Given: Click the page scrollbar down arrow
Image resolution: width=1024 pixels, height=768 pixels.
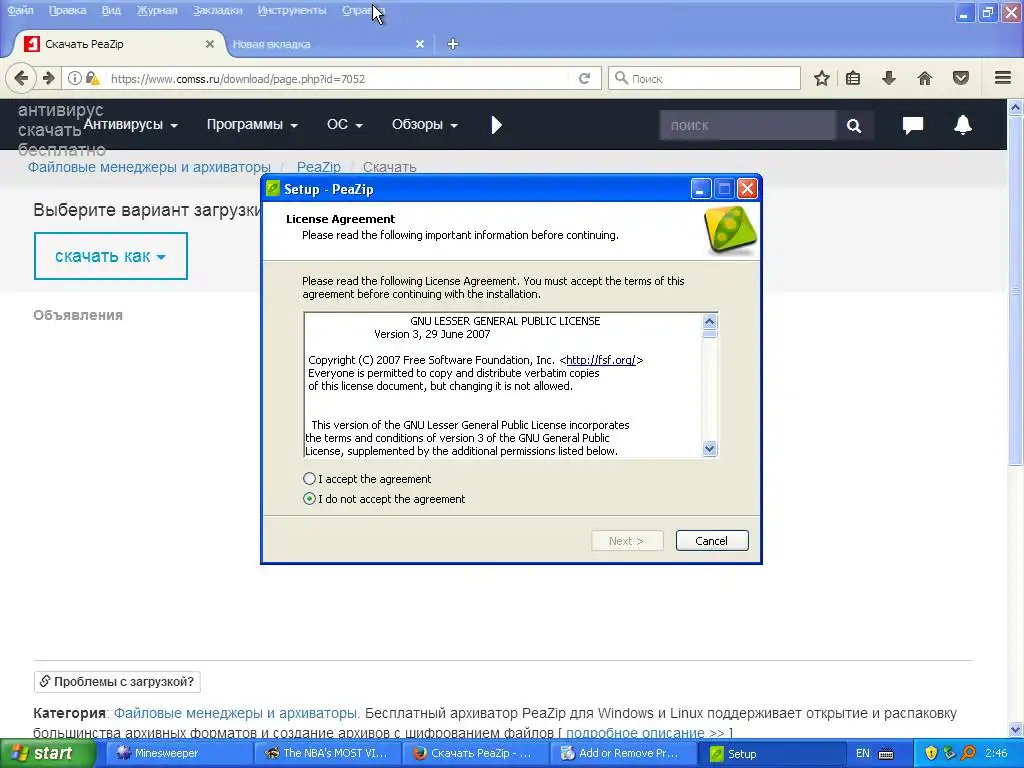Looking at the screenshot, I should pyautogui.click(x=1016, y=729).
